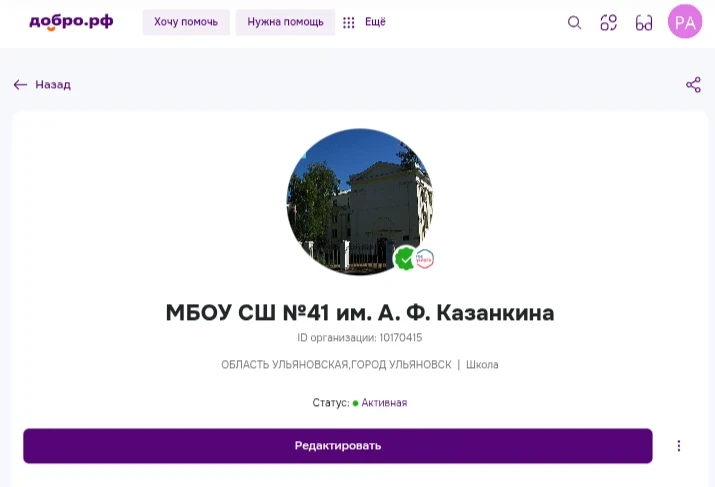Click the 'Редактировать' button

pos(338,446)
